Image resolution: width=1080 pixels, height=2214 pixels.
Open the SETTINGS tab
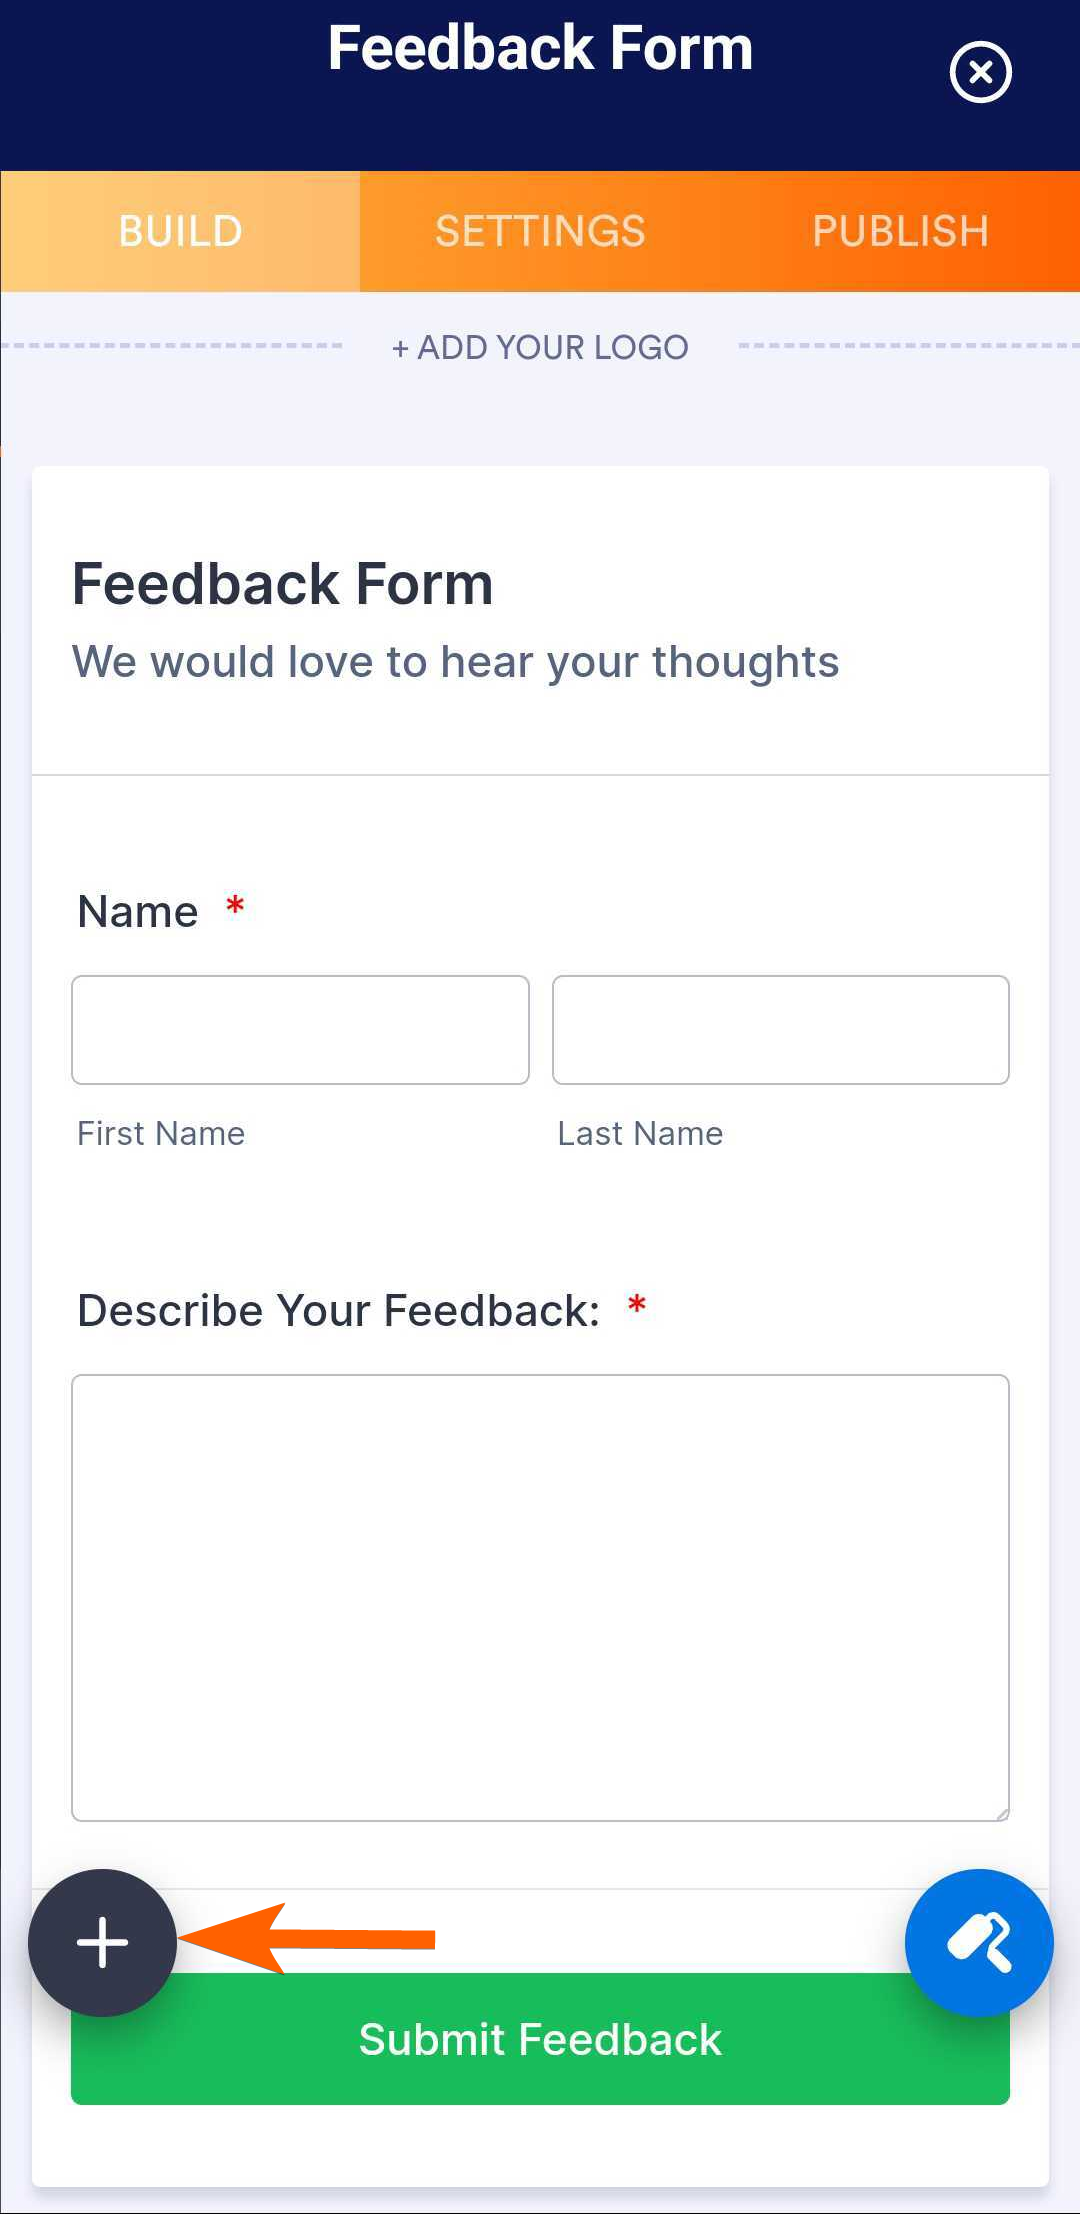pyautogui.click(x=540, y=231)
